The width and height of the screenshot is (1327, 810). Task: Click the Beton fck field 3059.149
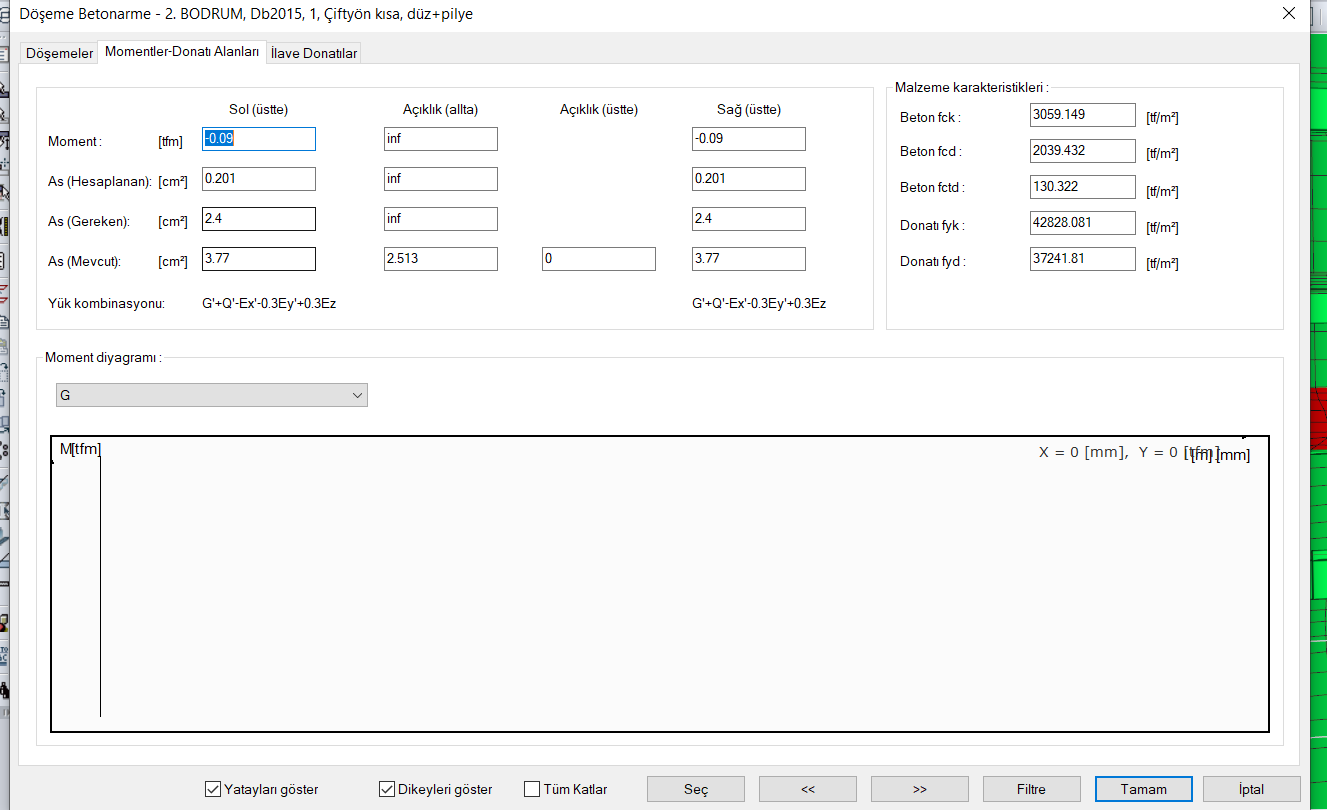coord(1083,115)
